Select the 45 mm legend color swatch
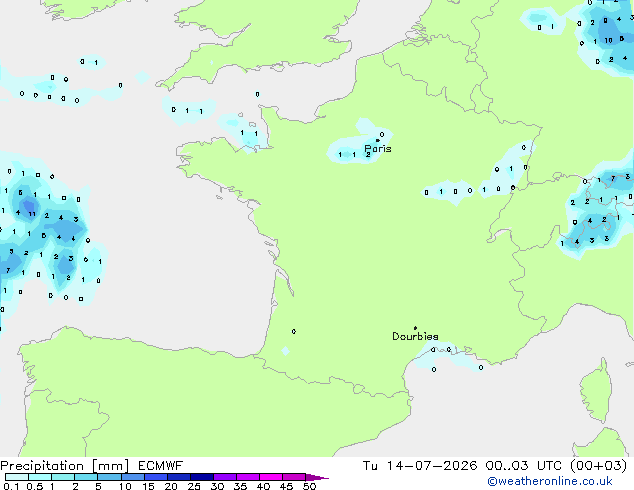 point(294,477)
